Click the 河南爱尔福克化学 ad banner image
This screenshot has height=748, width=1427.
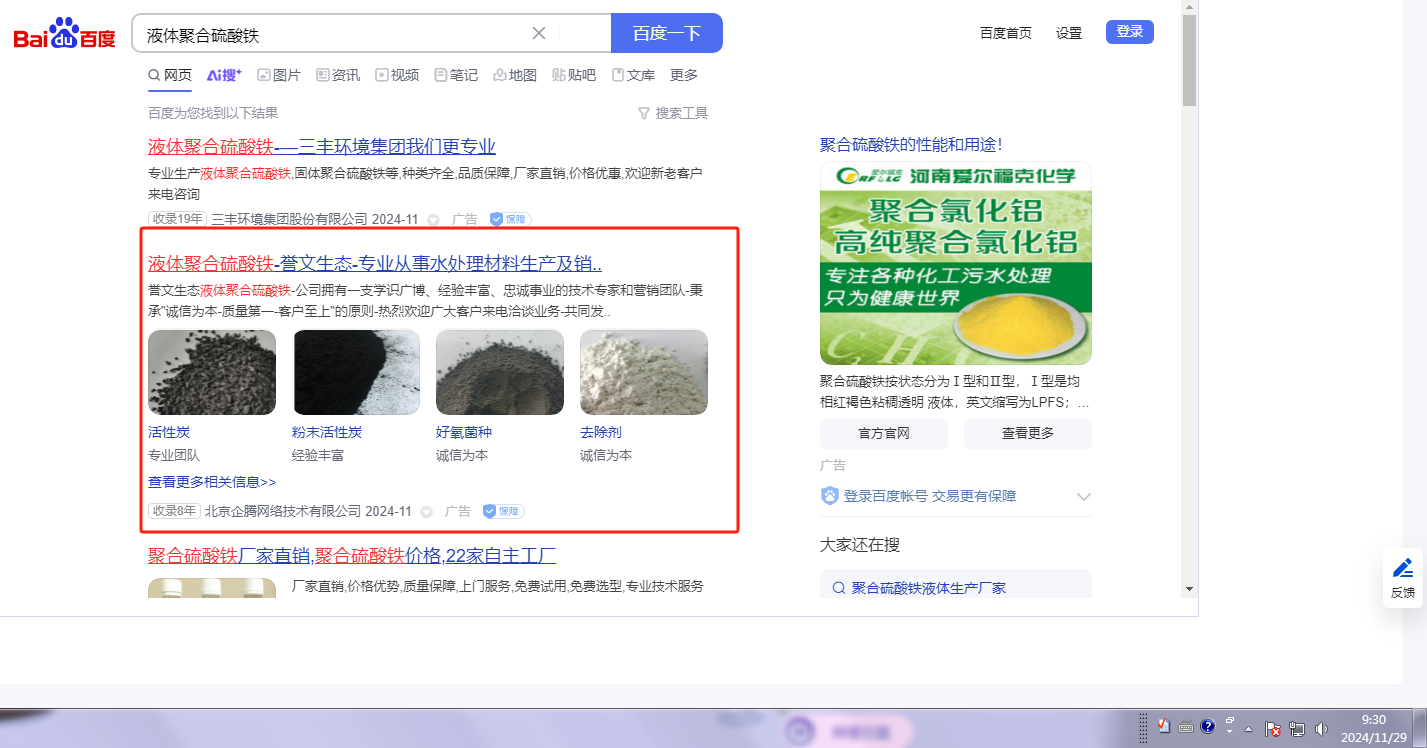coord(956,263)
